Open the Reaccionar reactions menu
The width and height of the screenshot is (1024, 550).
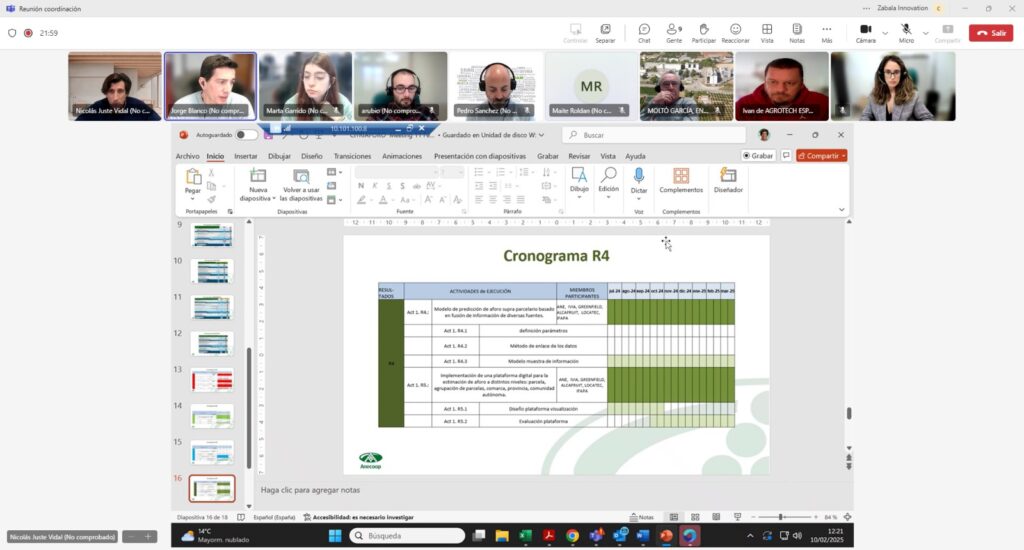coord(735,33)
